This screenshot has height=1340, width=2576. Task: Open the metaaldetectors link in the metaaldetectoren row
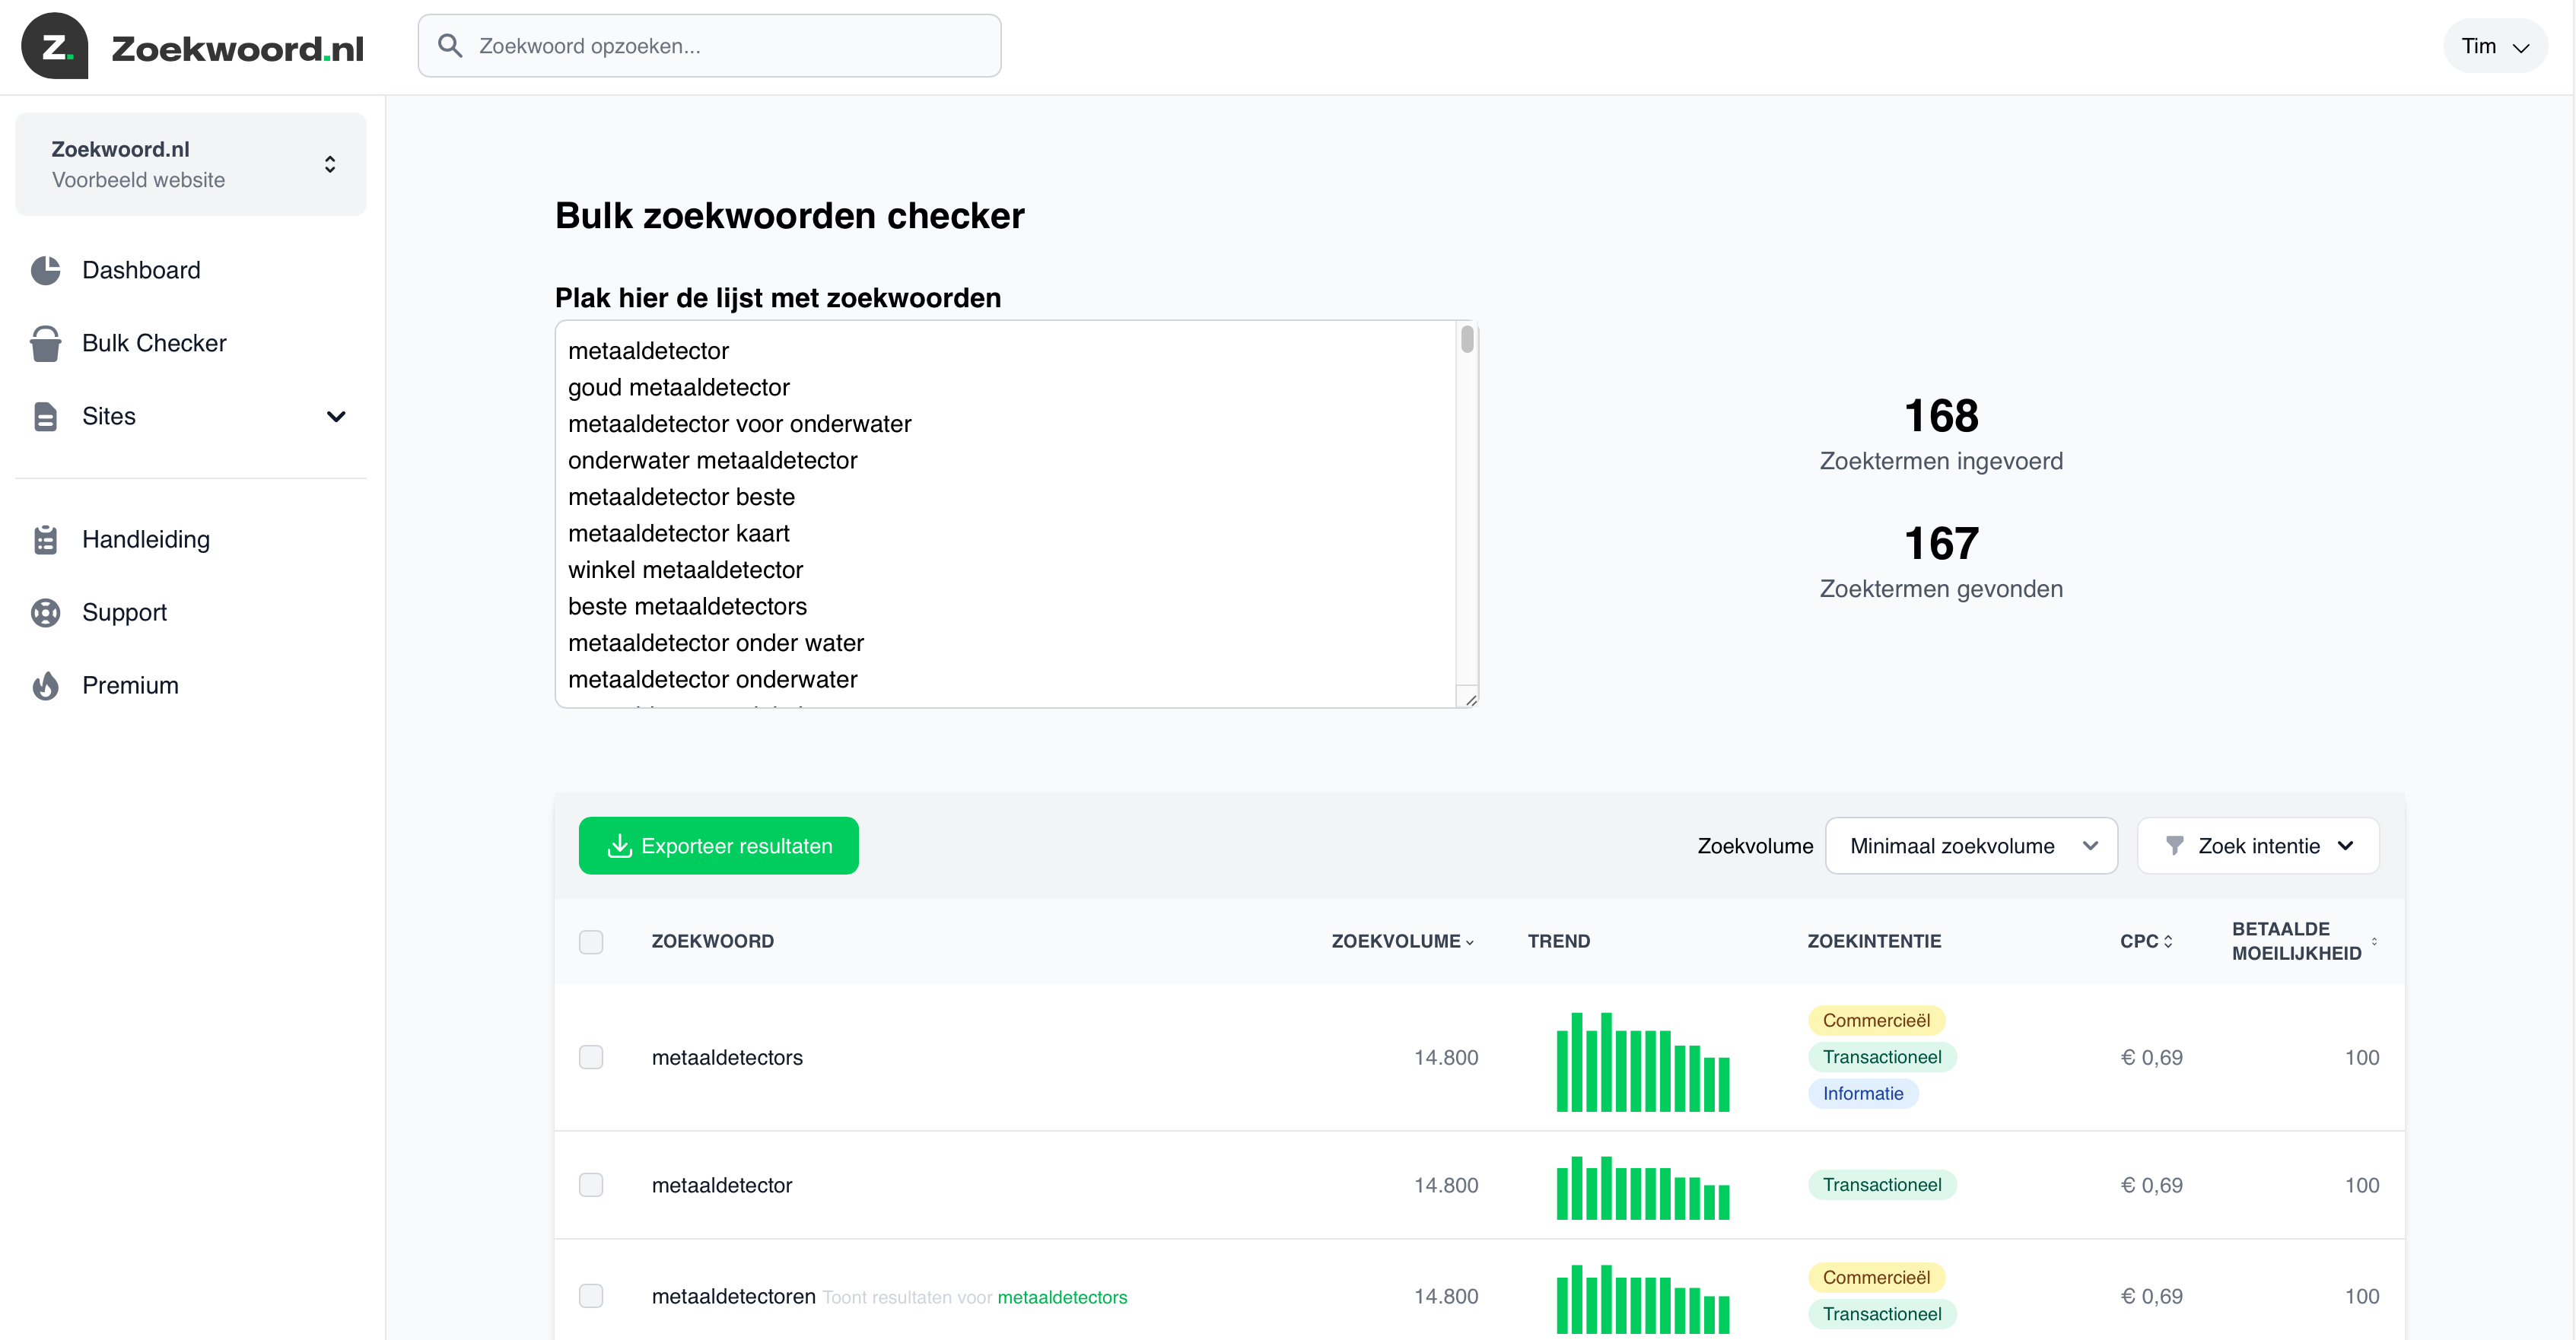point(1063,1296)
